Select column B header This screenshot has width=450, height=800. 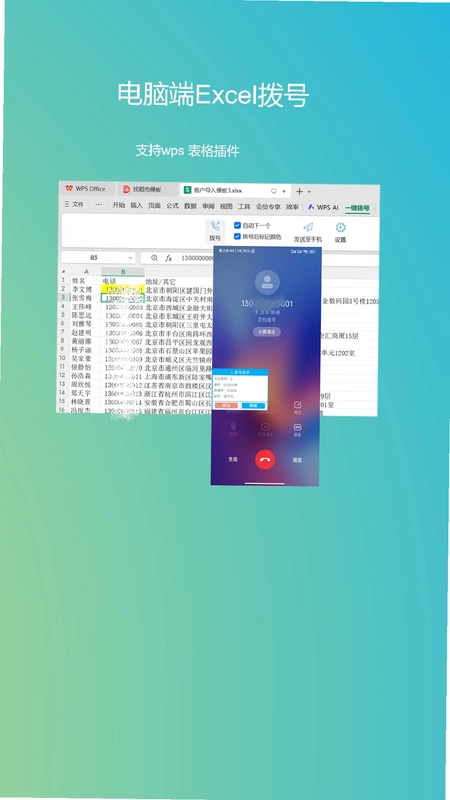click(123, 272)
